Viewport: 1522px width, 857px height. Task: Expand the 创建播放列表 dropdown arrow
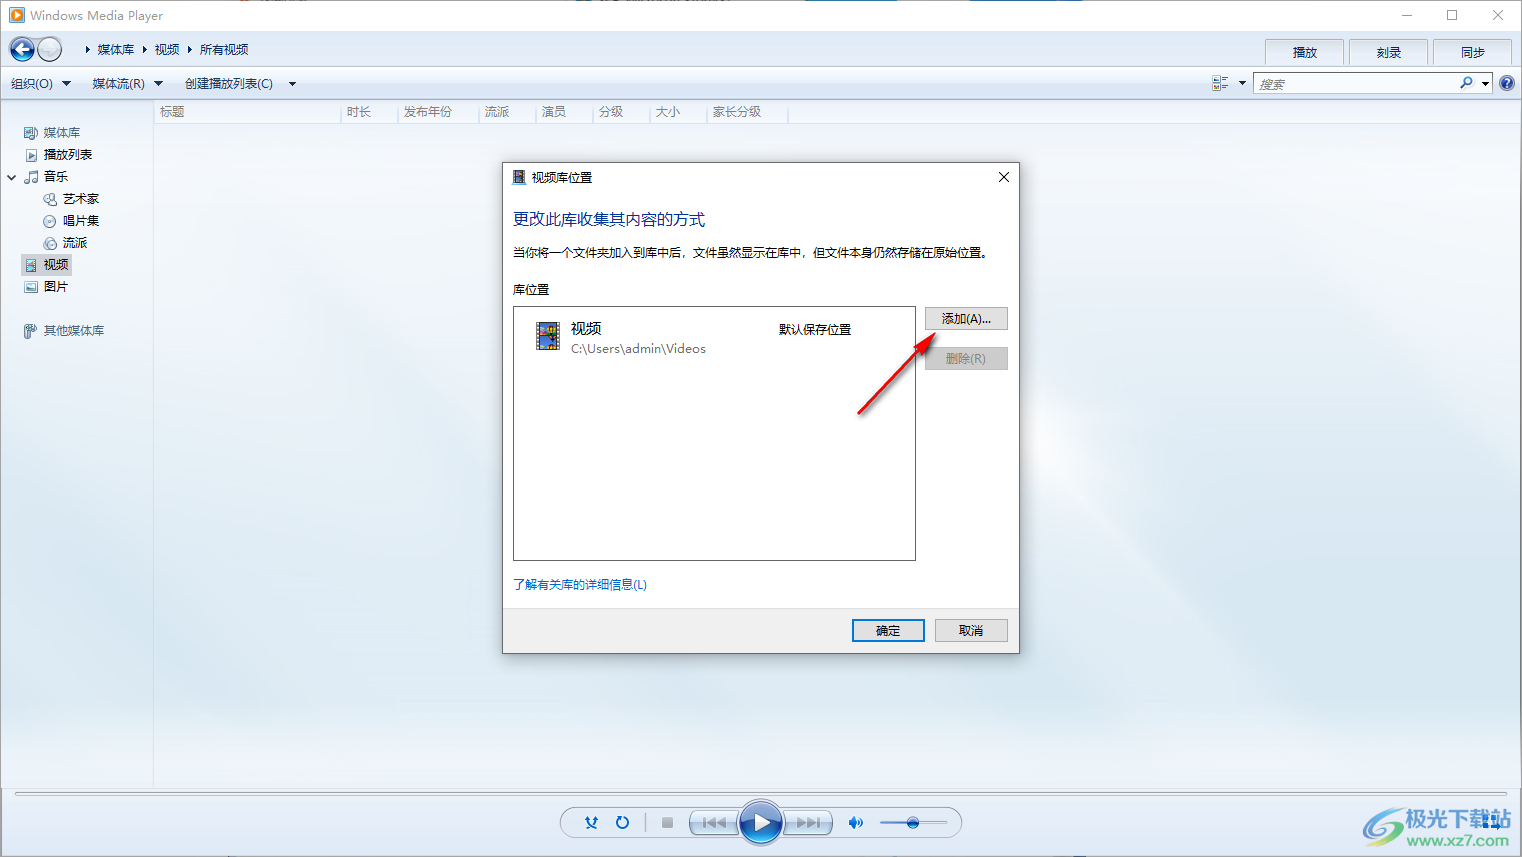[x=292, y=84]
